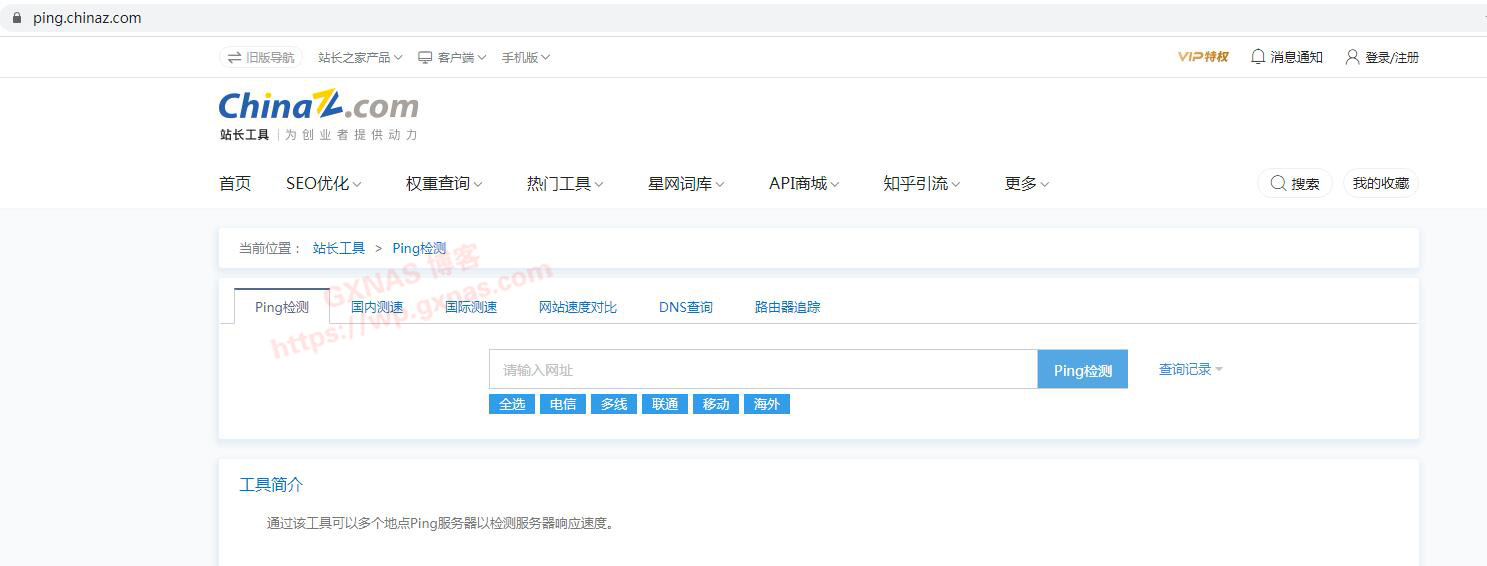Click the 客户端 monitor icon
Image resolution: width=1487 pixels, height=566 pixels.
coord(425,57)
